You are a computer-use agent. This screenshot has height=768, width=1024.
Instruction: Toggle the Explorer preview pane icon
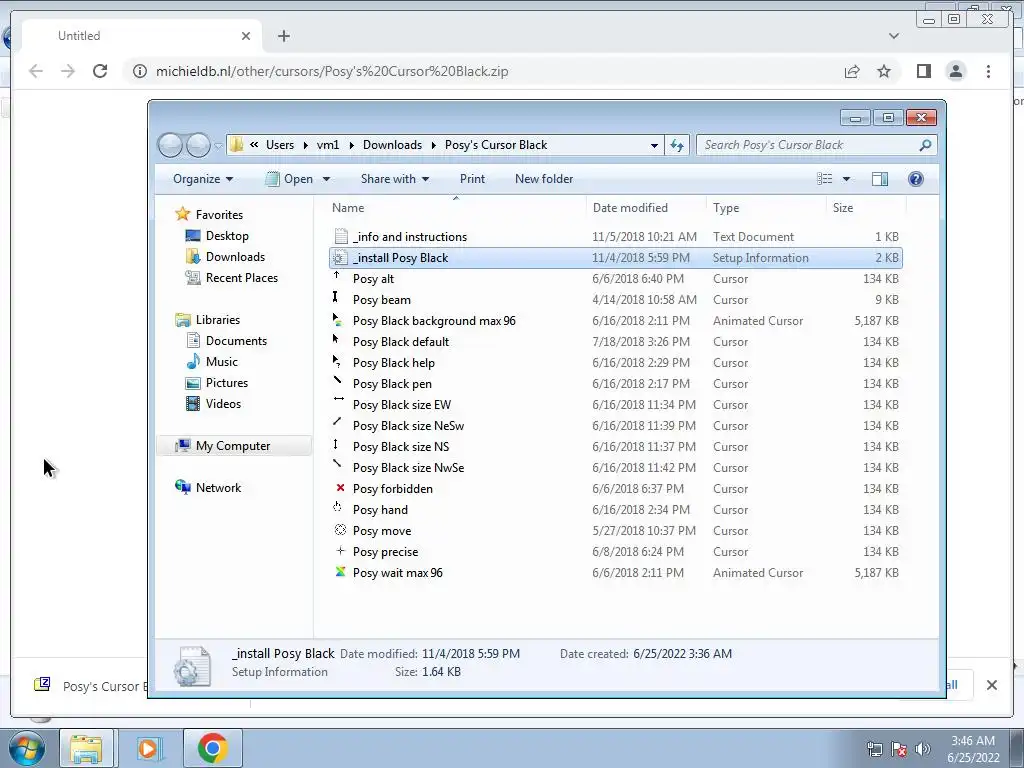pyautogui.click(x=880, y=179)
